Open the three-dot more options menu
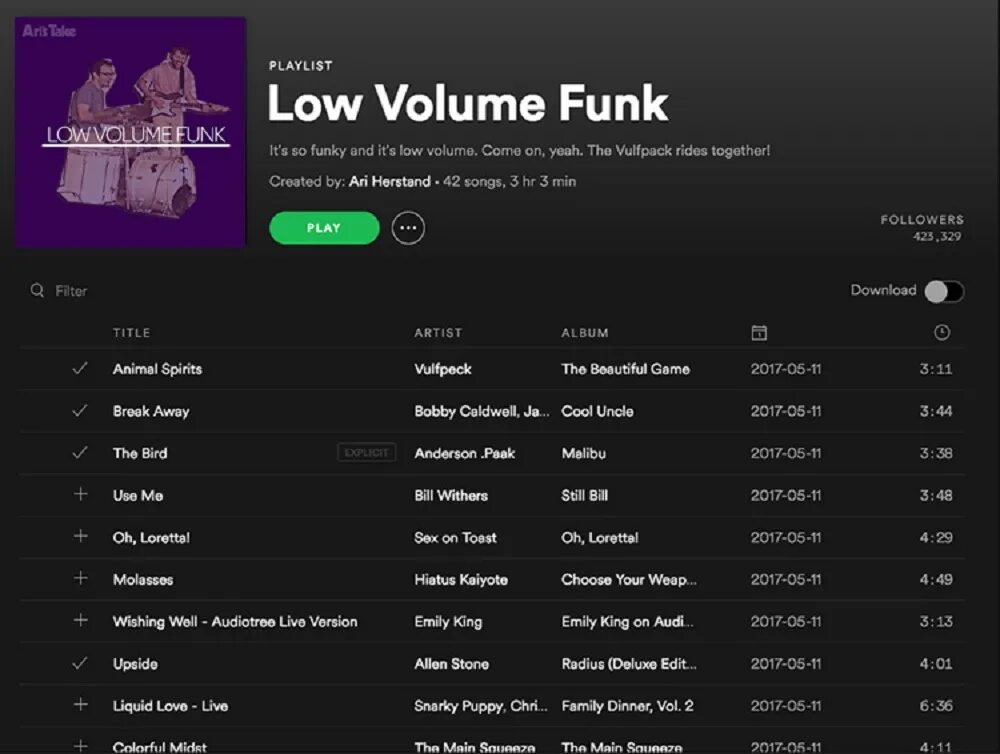 (x=408, y=228)
